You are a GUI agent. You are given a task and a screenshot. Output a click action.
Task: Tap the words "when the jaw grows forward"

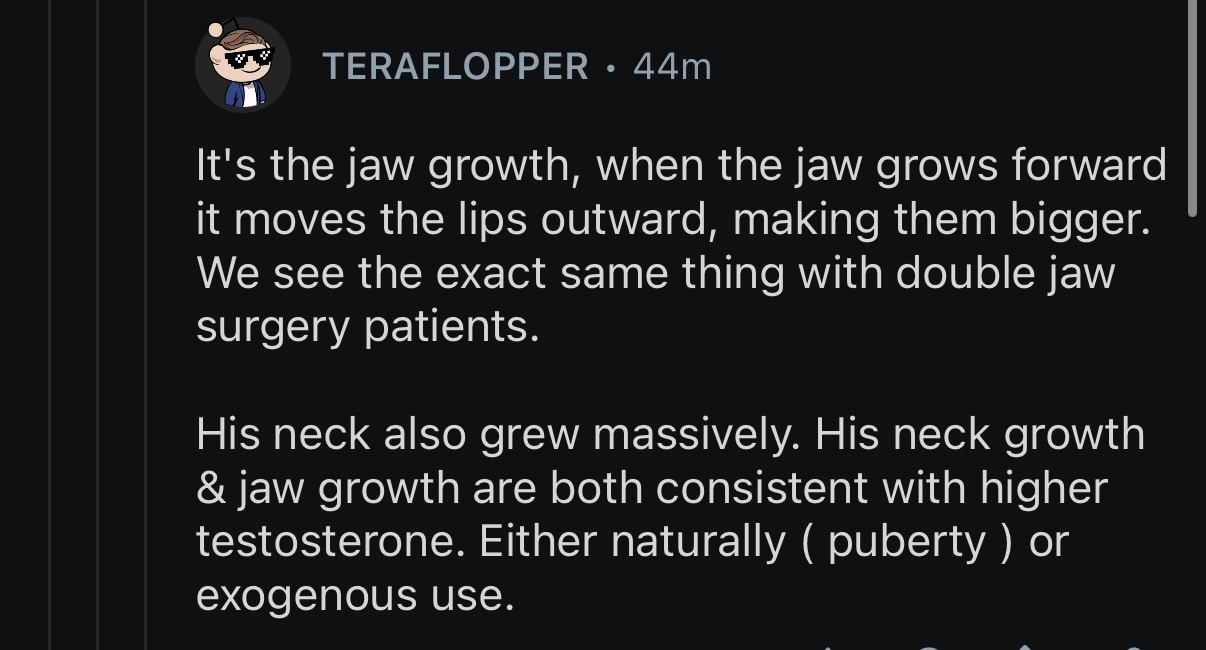[x=882, y=165]
